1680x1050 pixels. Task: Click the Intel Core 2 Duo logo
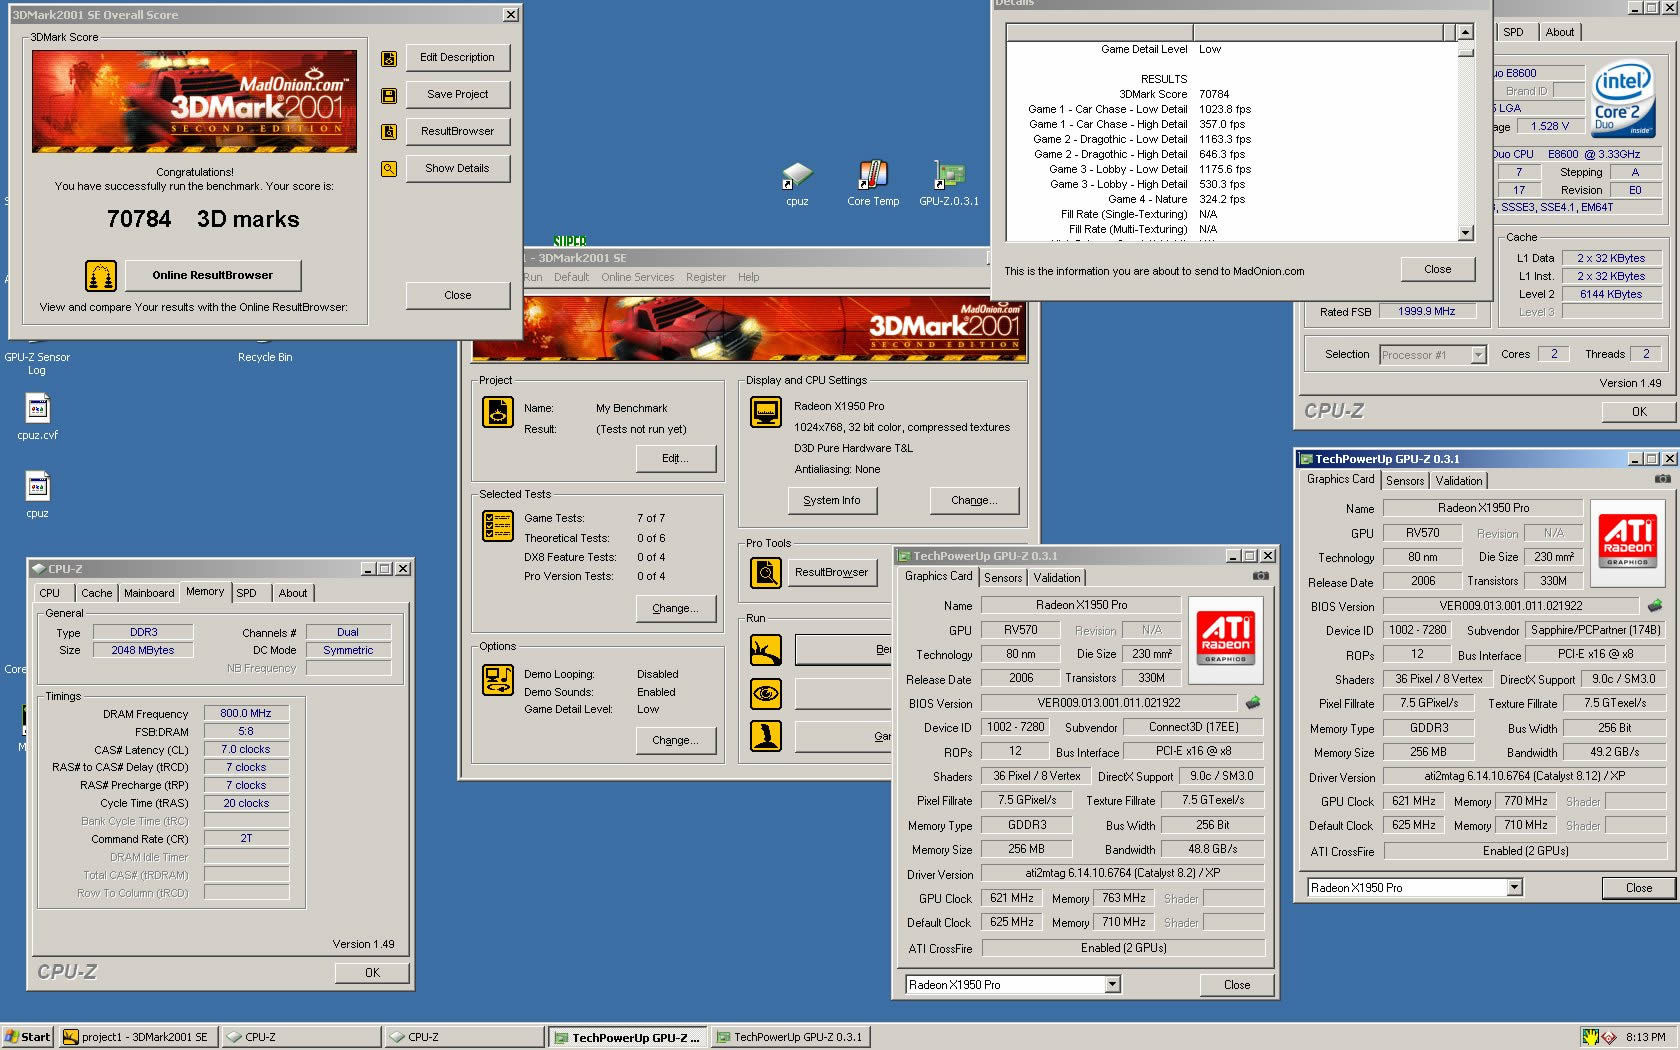(x=1624, y=101)
